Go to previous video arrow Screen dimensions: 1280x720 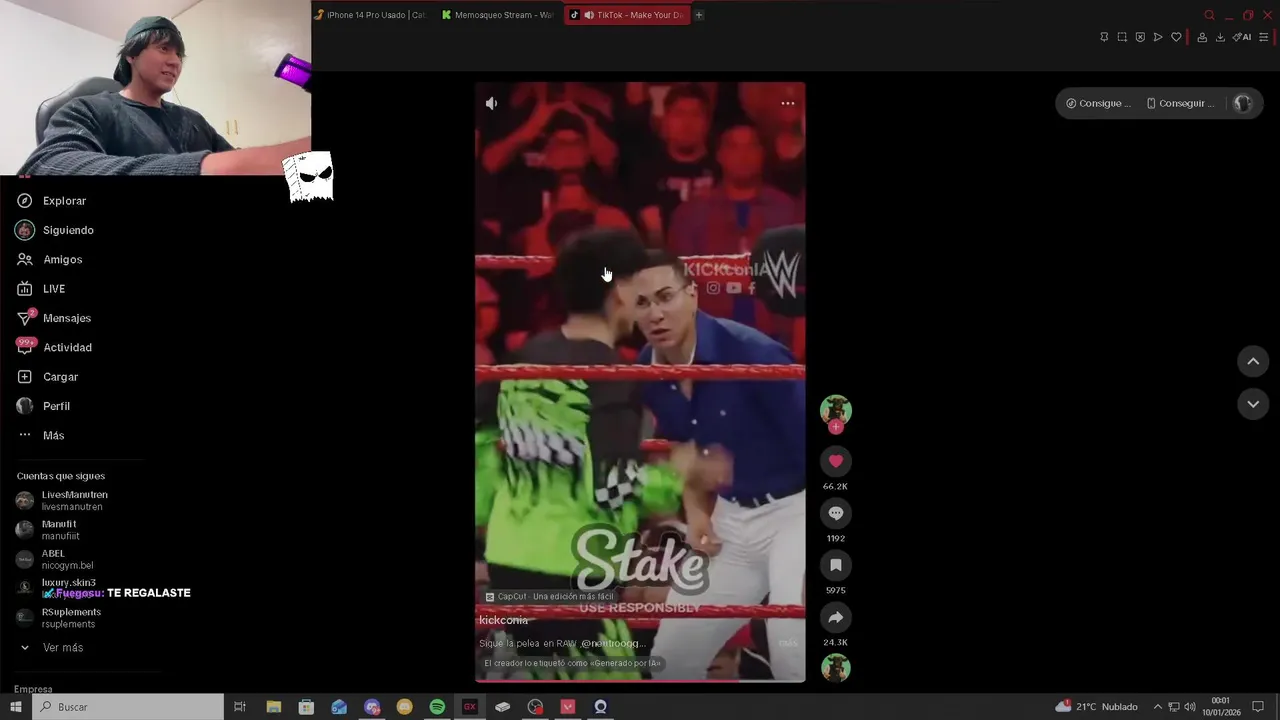tap(1253, 361)
